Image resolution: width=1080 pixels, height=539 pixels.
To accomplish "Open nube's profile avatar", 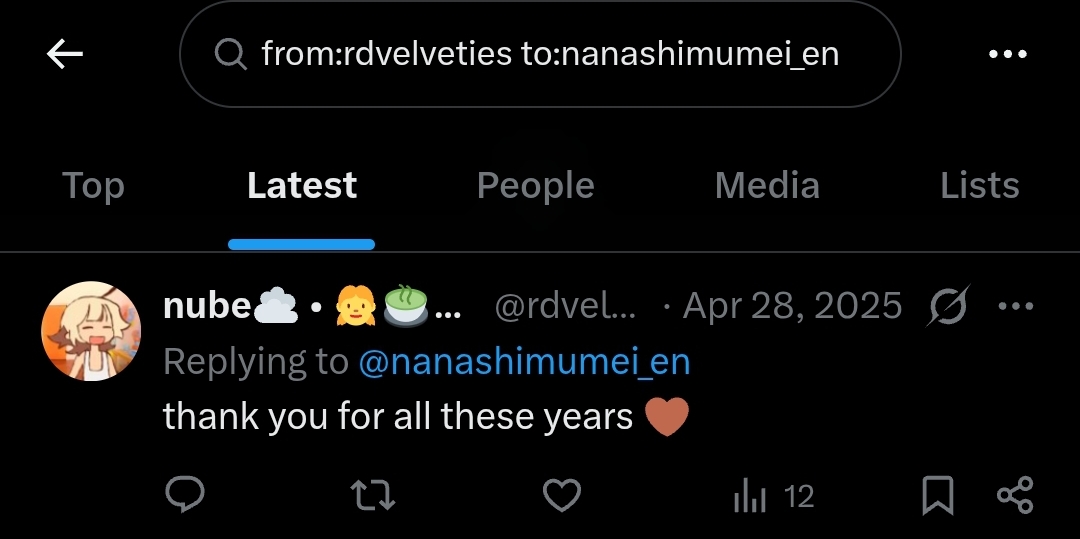I will click(91, 331).
